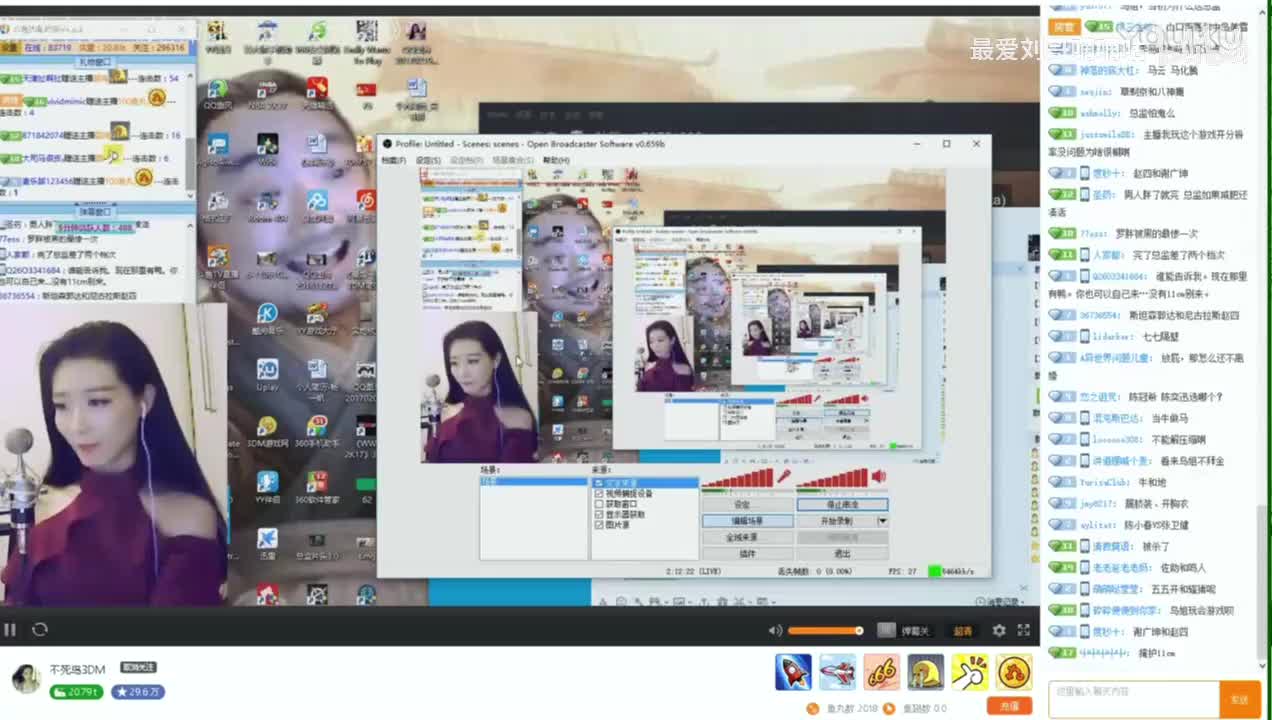Toggle the 弹幕关 danmaku switch
This screenshot has height=720, width=1272.
pyautogui.click(x=904, y=630)
